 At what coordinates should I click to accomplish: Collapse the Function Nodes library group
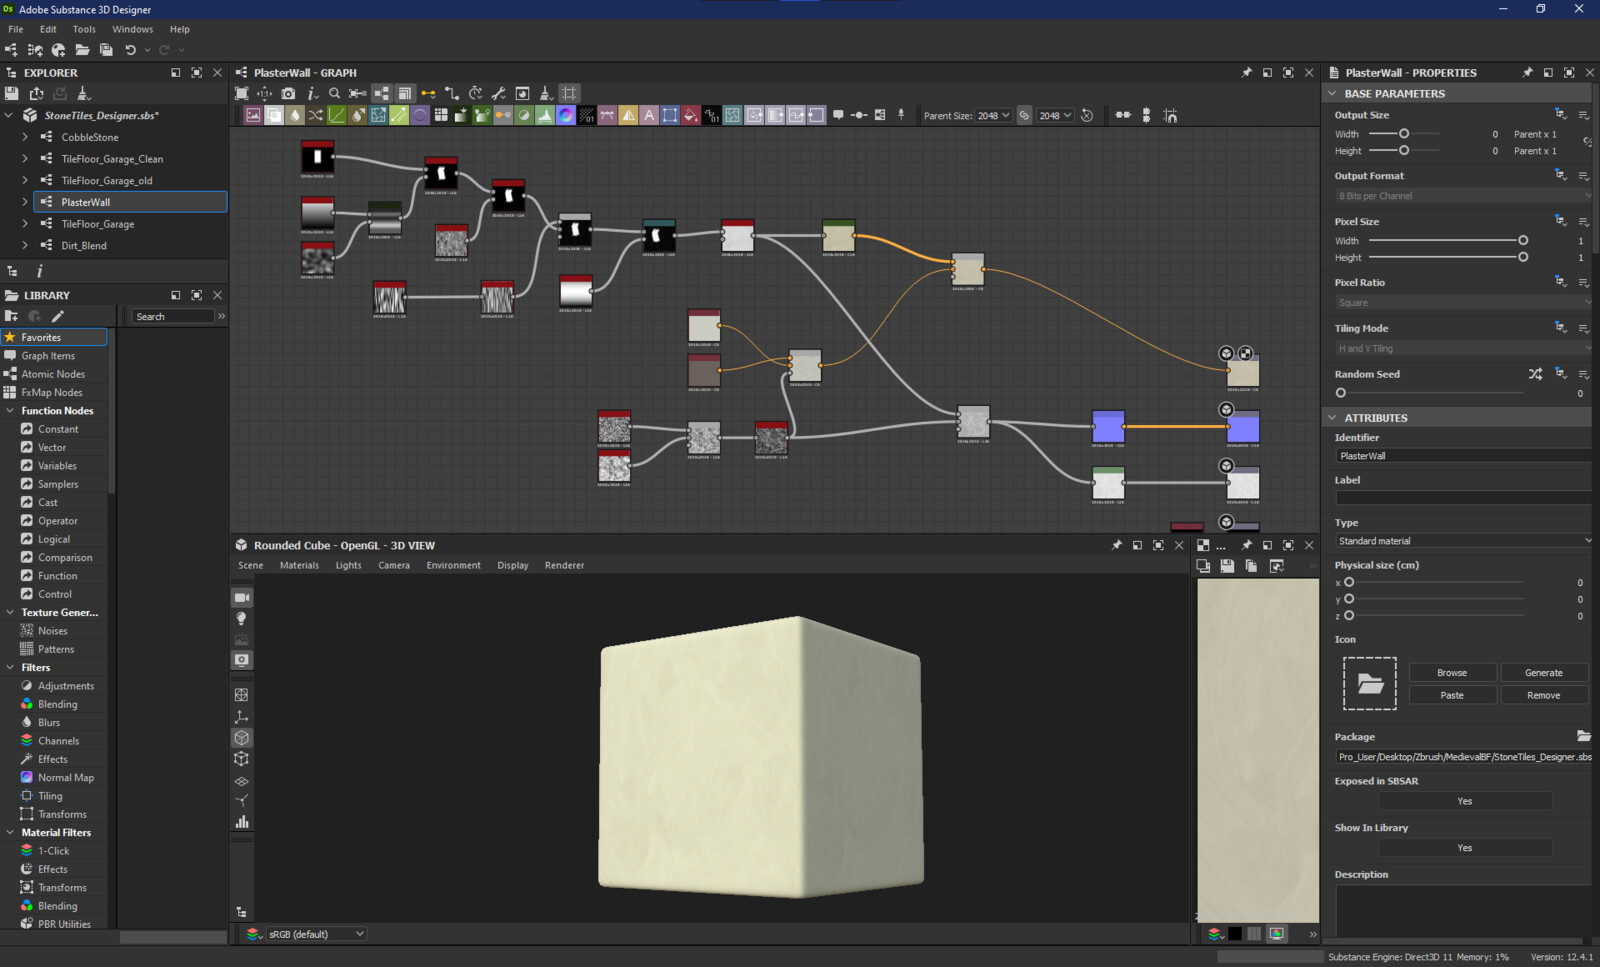[x=10, y=411]
